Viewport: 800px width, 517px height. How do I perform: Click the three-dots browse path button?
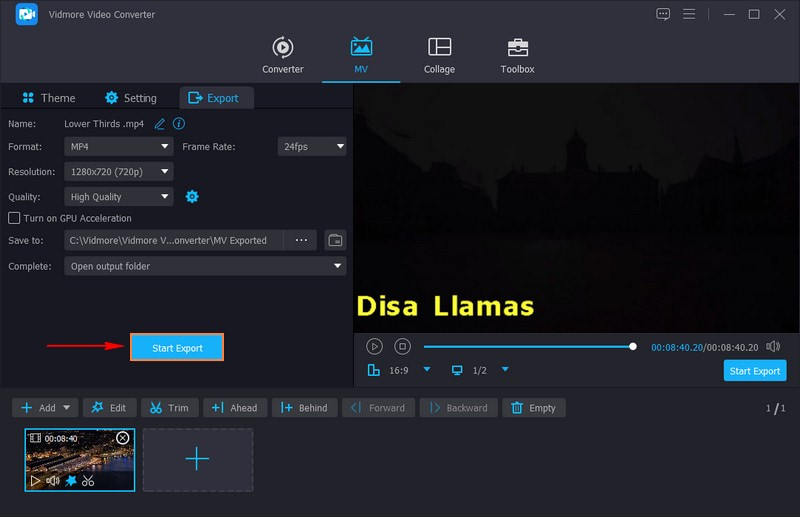tap(301, 240)
